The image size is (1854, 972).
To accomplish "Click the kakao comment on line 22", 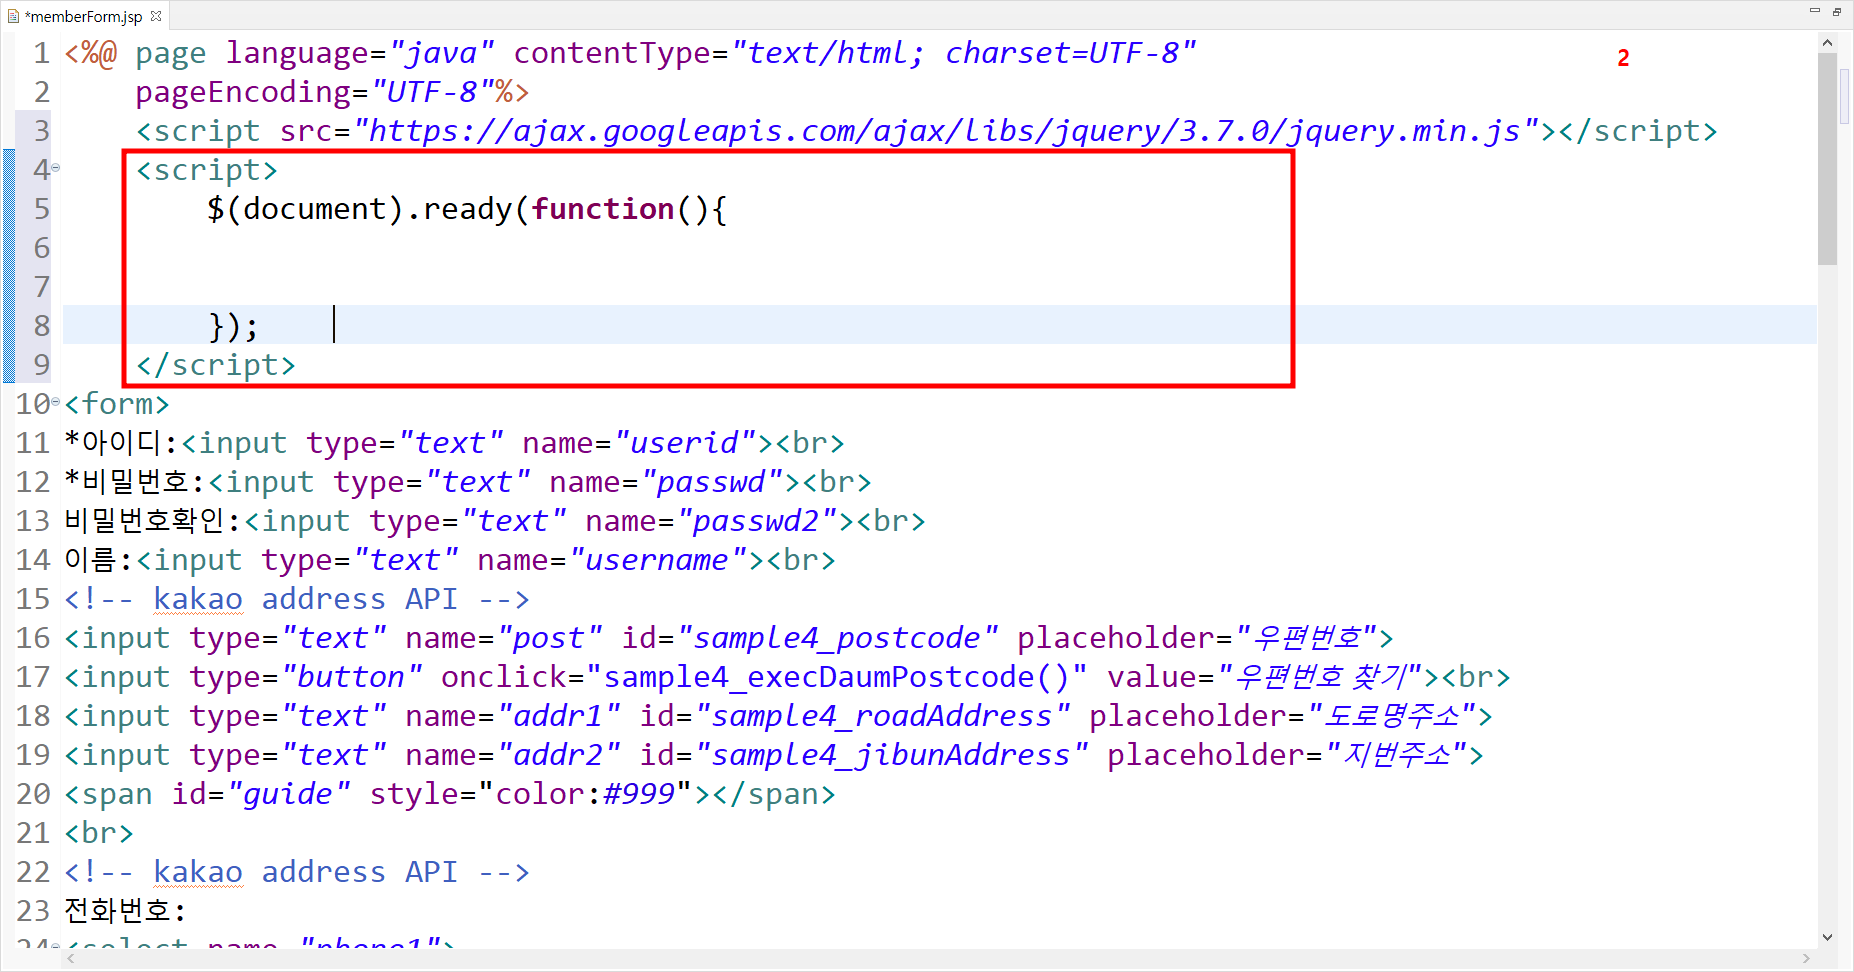I will 297,872.
